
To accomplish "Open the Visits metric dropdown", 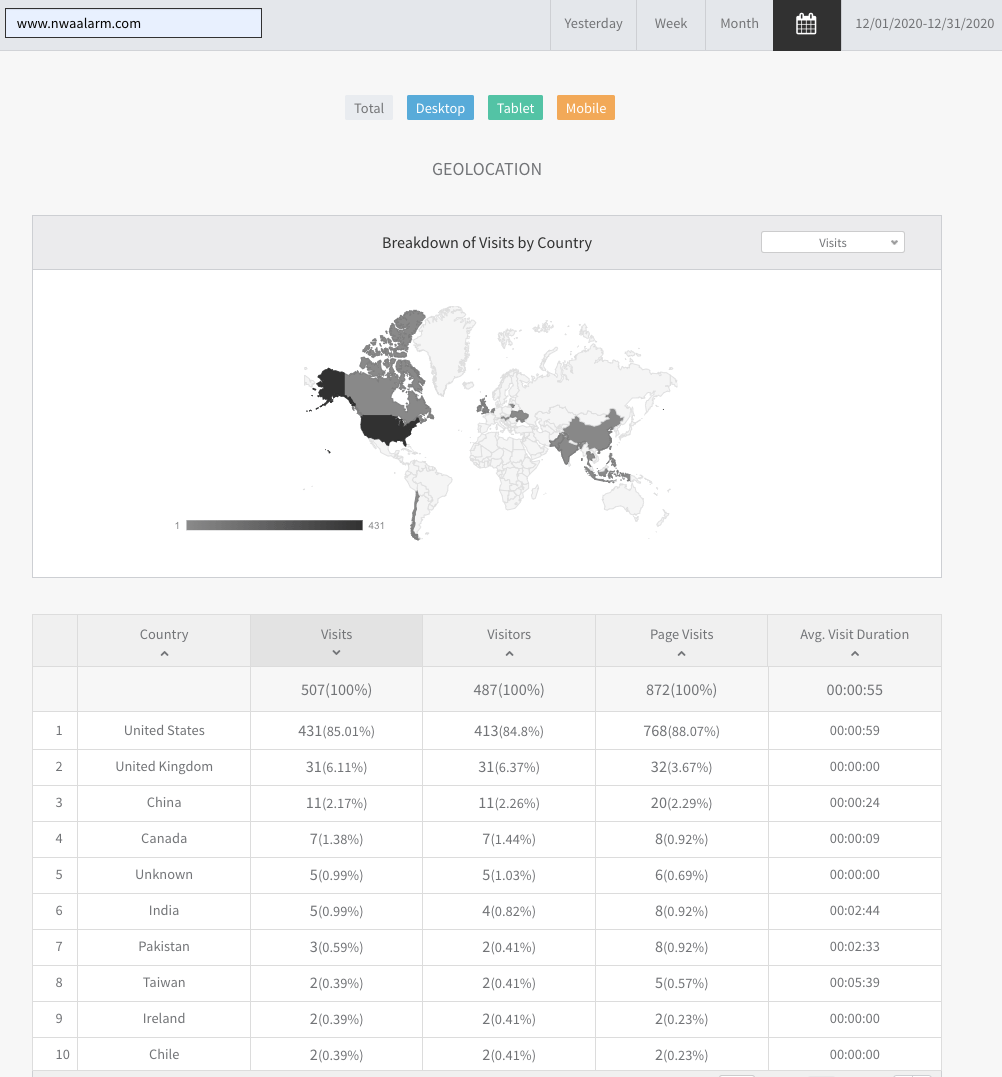I will [x=832, y=242].
